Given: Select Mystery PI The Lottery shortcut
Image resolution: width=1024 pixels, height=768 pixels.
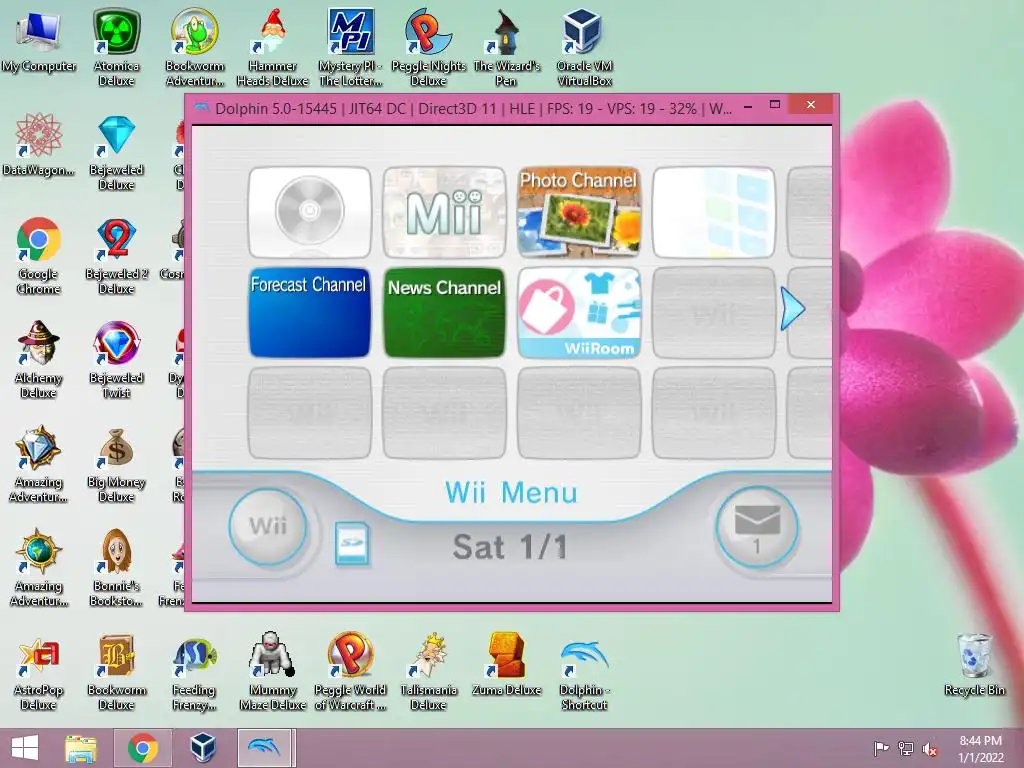Looking at the screenshot, I should (x=351, y=48).
